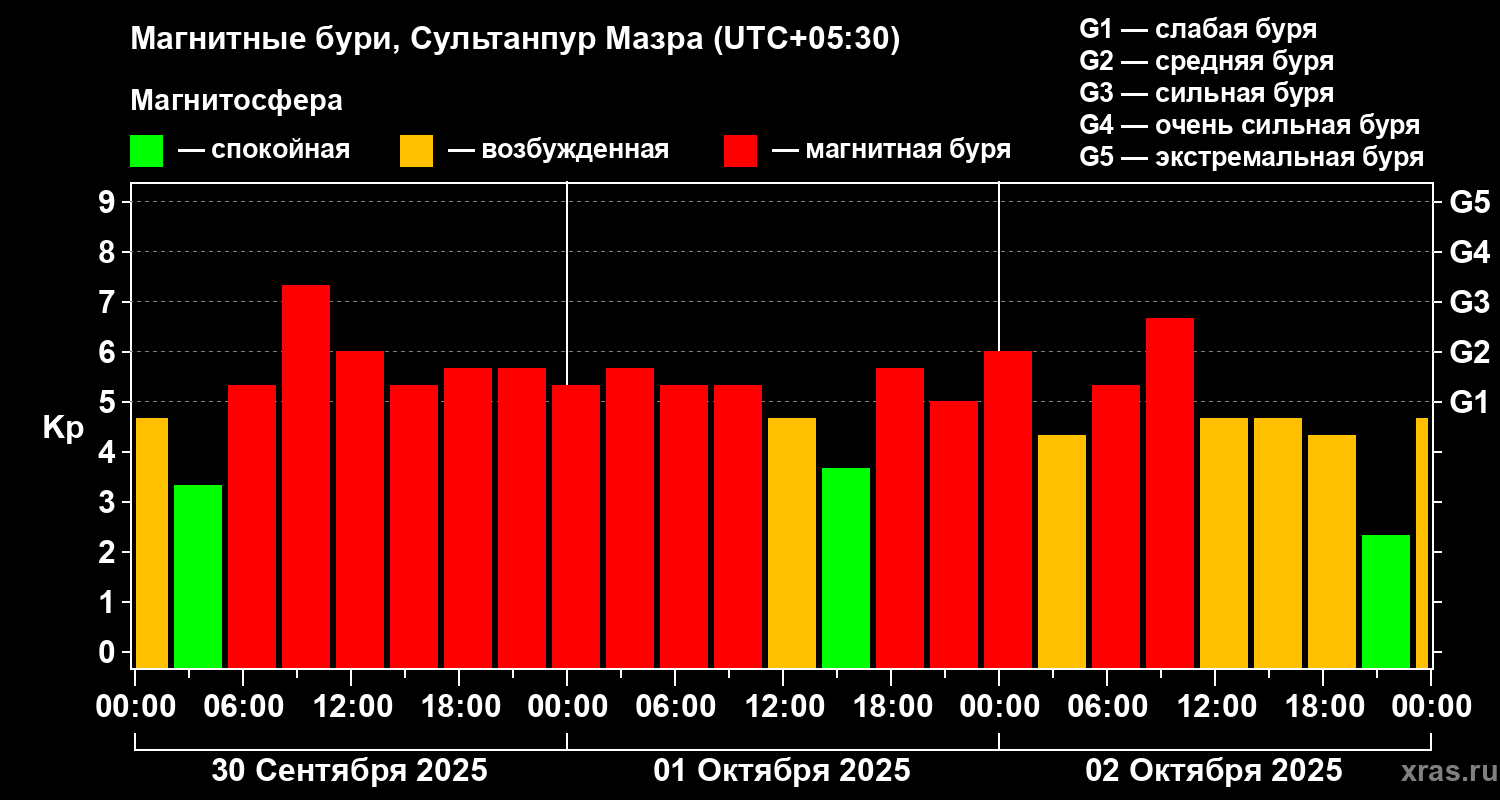
Task: Click the red 'магнитная буря' legend swatch
Action: pyautogui.click(x=739, y=150)
